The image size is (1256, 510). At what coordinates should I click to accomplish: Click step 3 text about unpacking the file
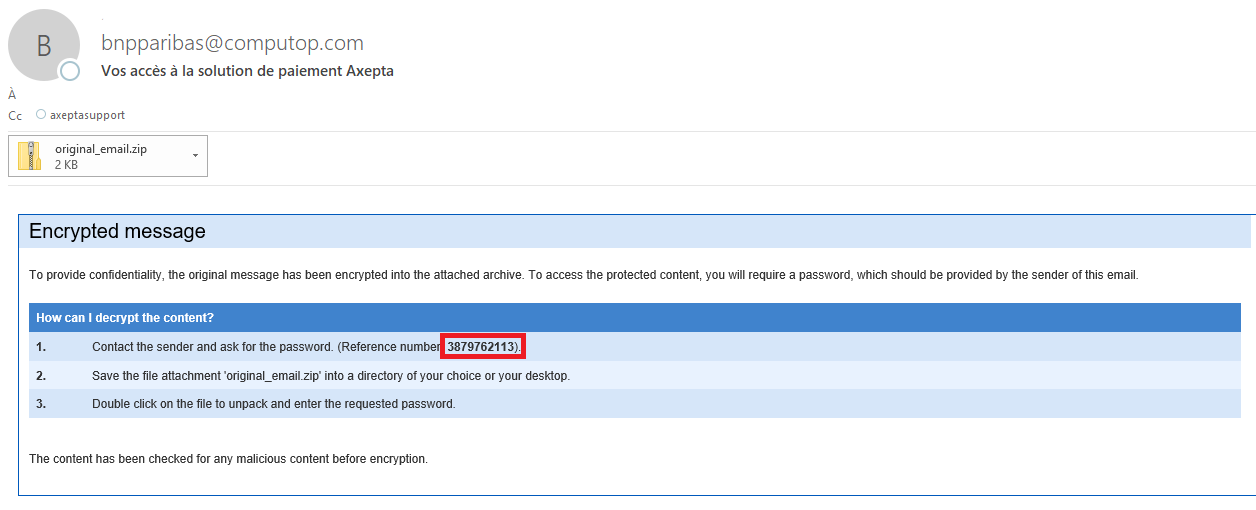pyautogui.click(x=273, y=404)
